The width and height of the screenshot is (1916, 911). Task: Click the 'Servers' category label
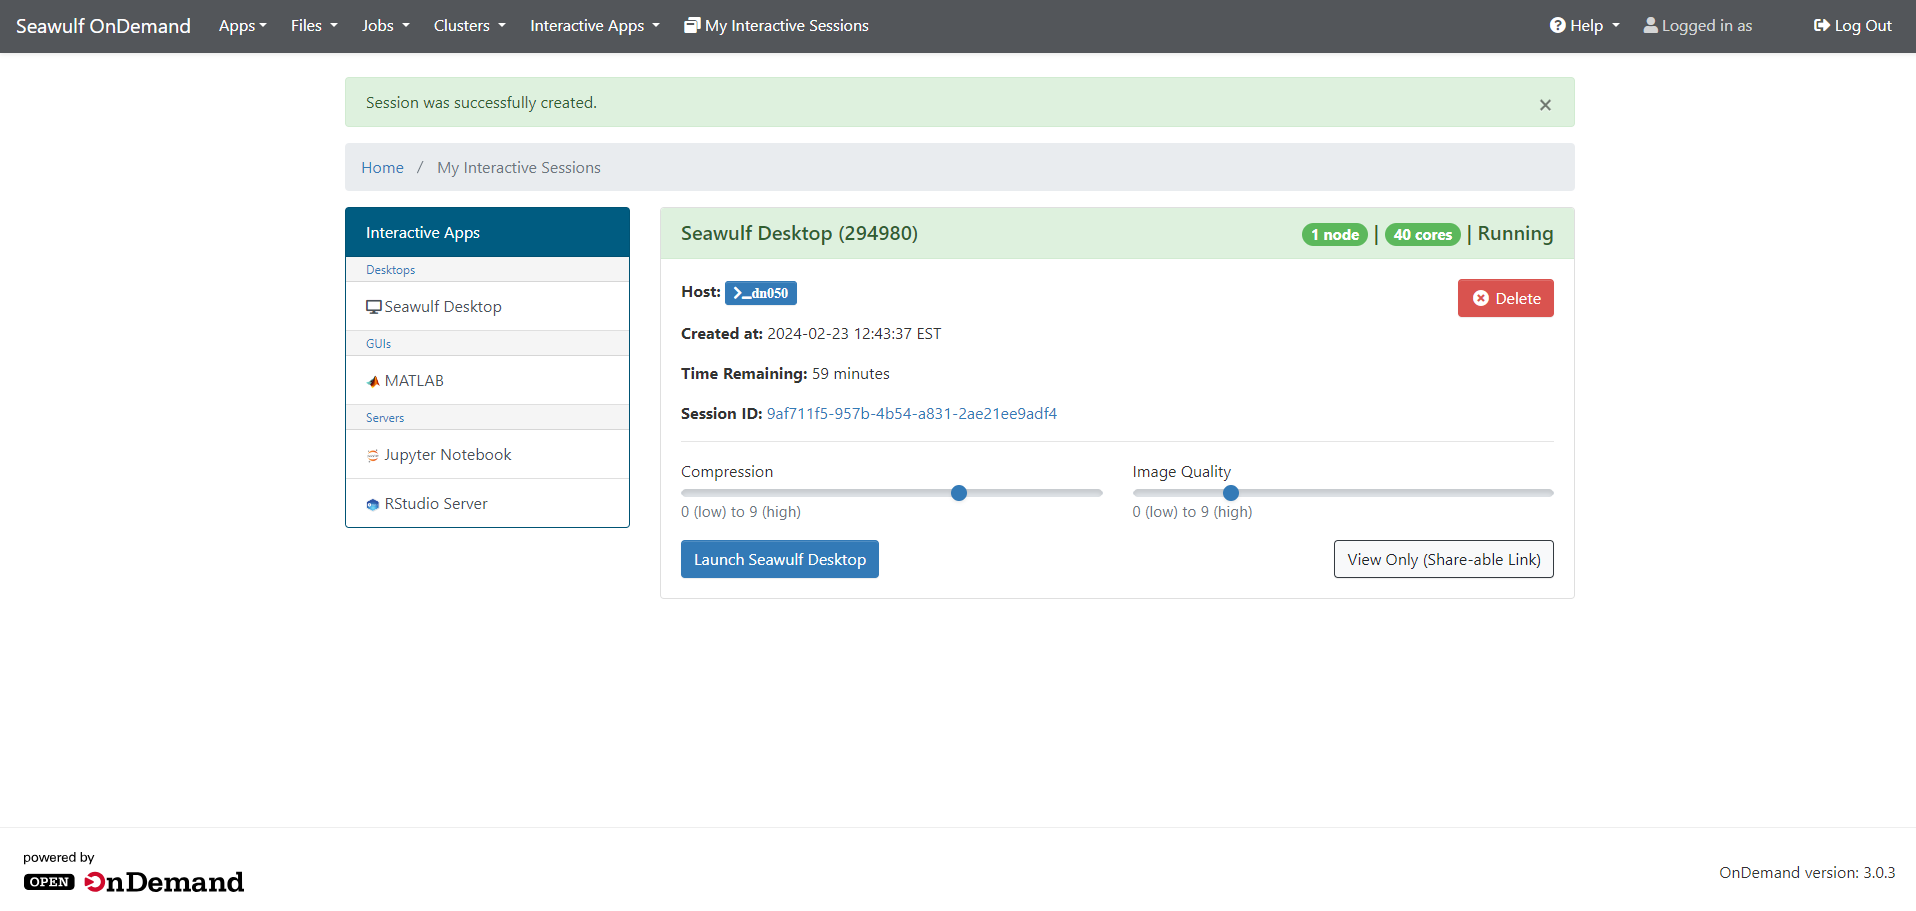tap(385, 418)
